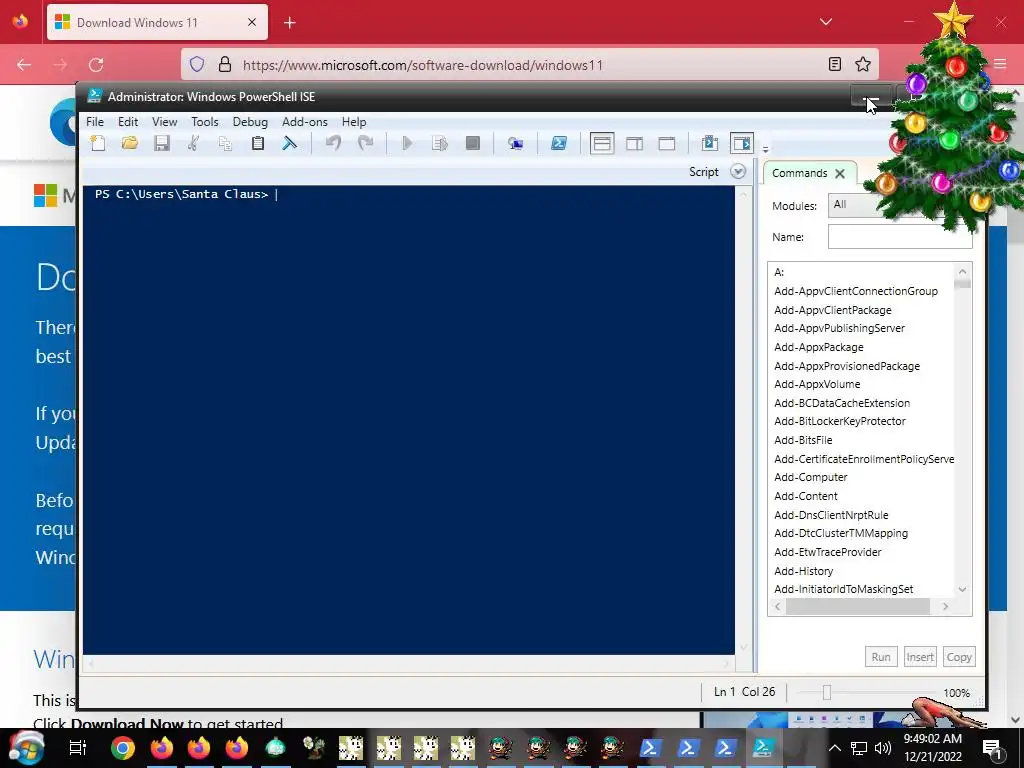
Task: Open the Edit menu
Action: [128, 121]
